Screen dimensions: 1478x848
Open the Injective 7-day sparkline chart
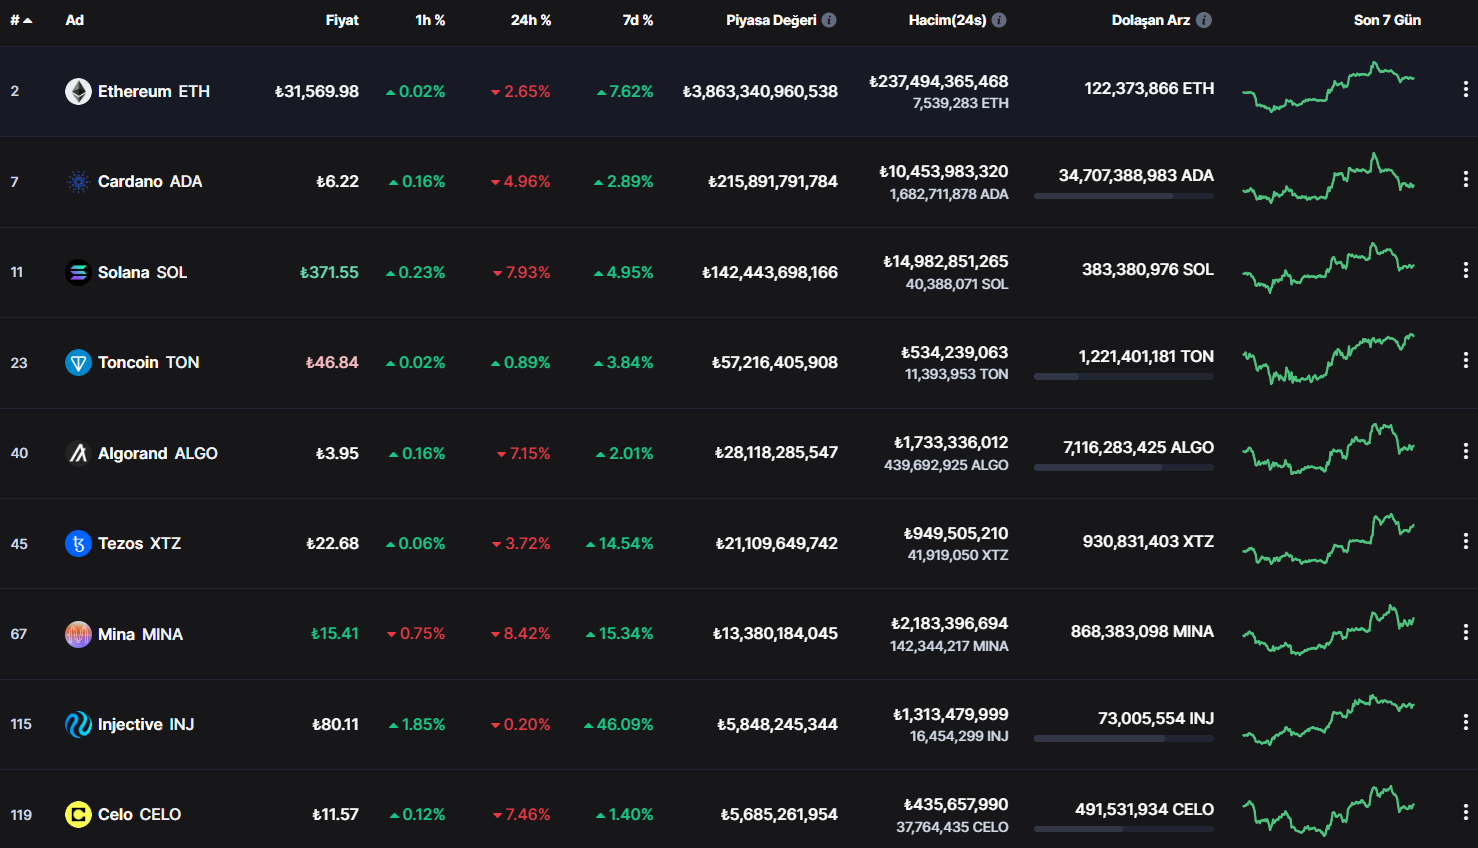click(1328, 721)
